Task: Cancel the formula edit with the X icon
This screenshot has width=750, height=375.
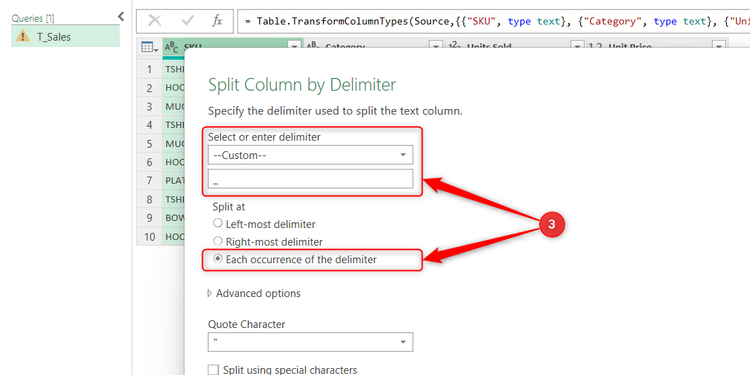Action: click(x=154, y=21)
